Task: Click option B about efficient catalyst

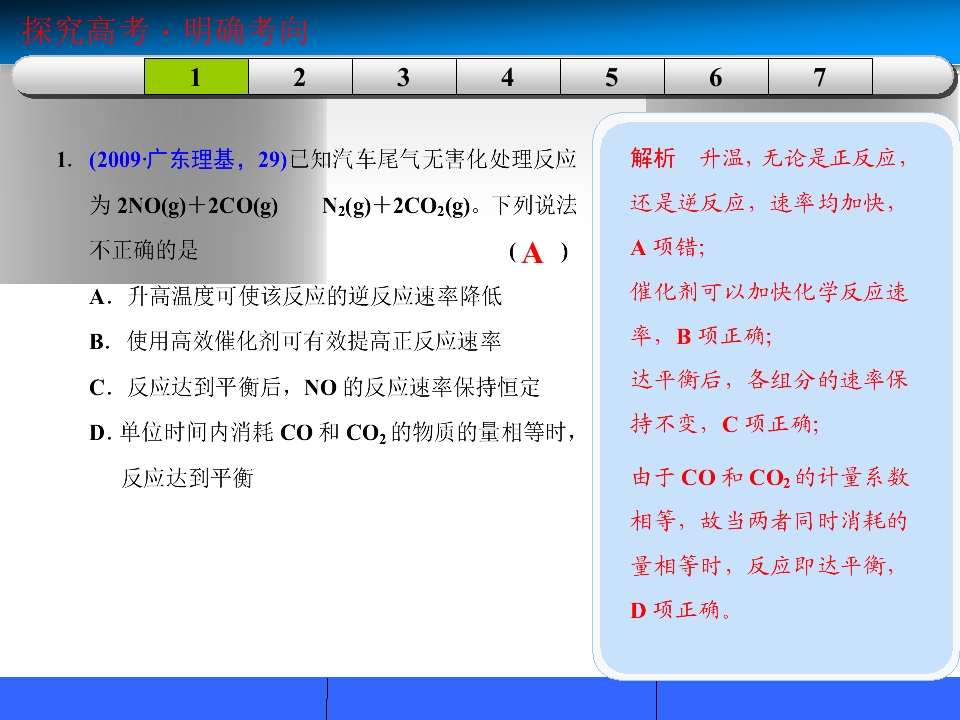Action: [x=296, y=341]
